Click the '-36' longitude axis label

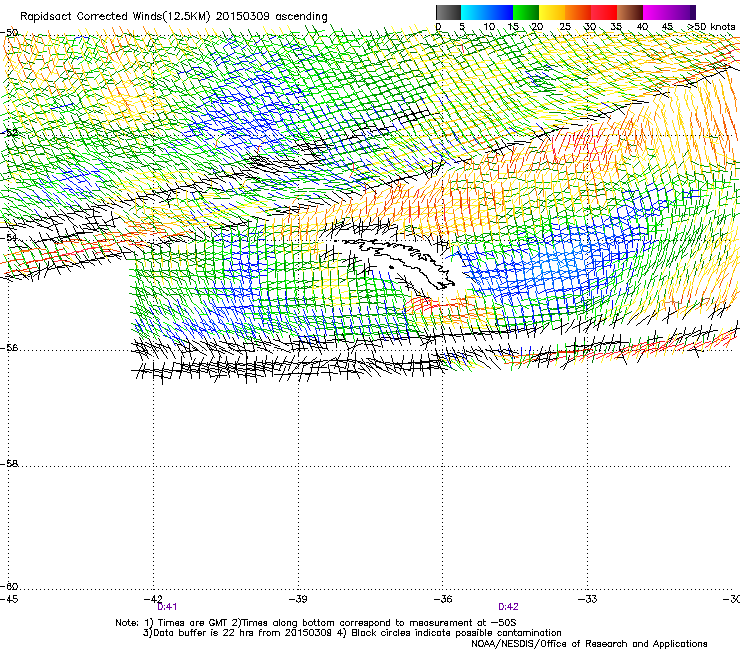443,599
